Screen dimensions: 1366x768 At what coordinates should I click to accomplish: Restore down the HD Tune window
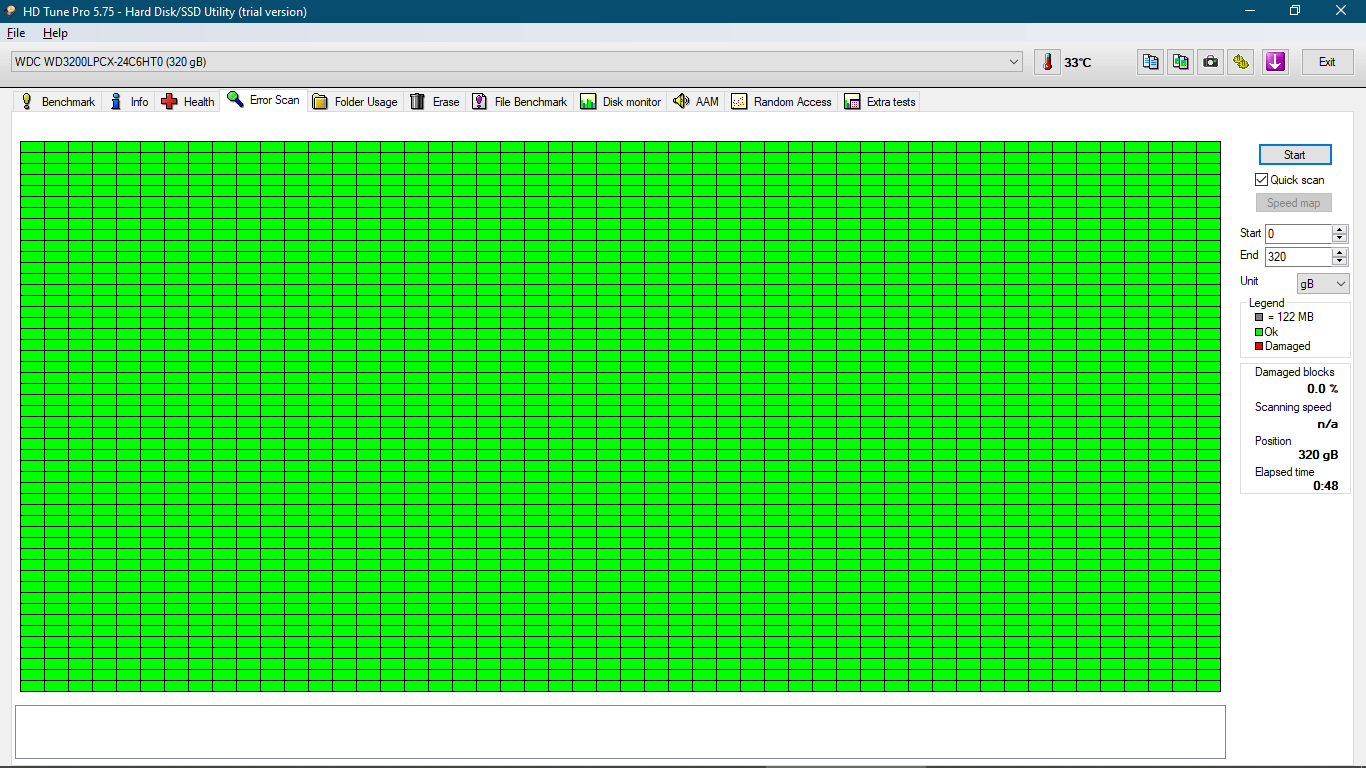point(1295,11)
